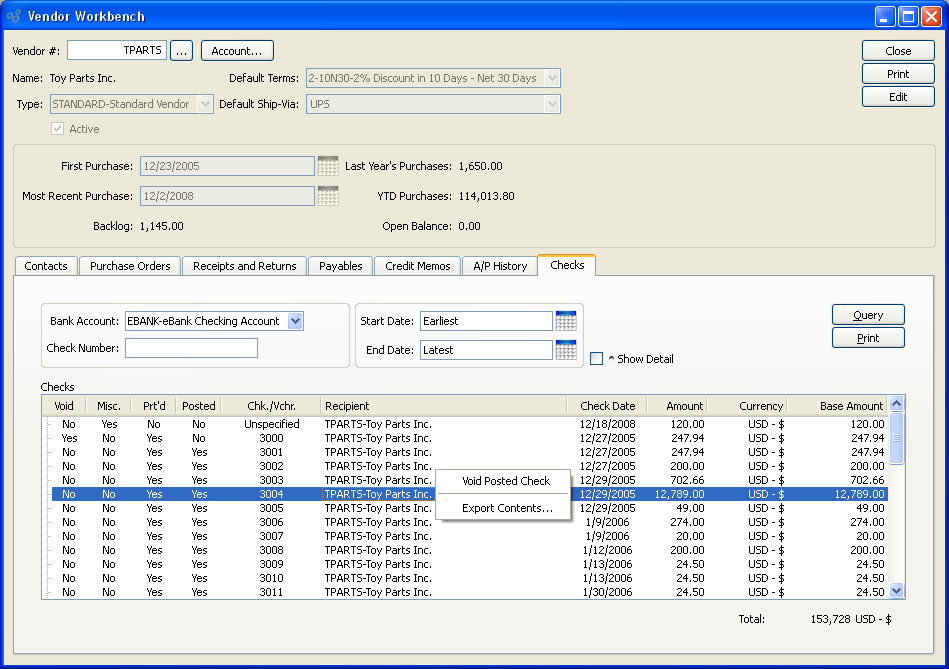Switch to the Purchase Orders tab
Screen dimensions: 949x669
pyautogui.click(x=130, y=266)
